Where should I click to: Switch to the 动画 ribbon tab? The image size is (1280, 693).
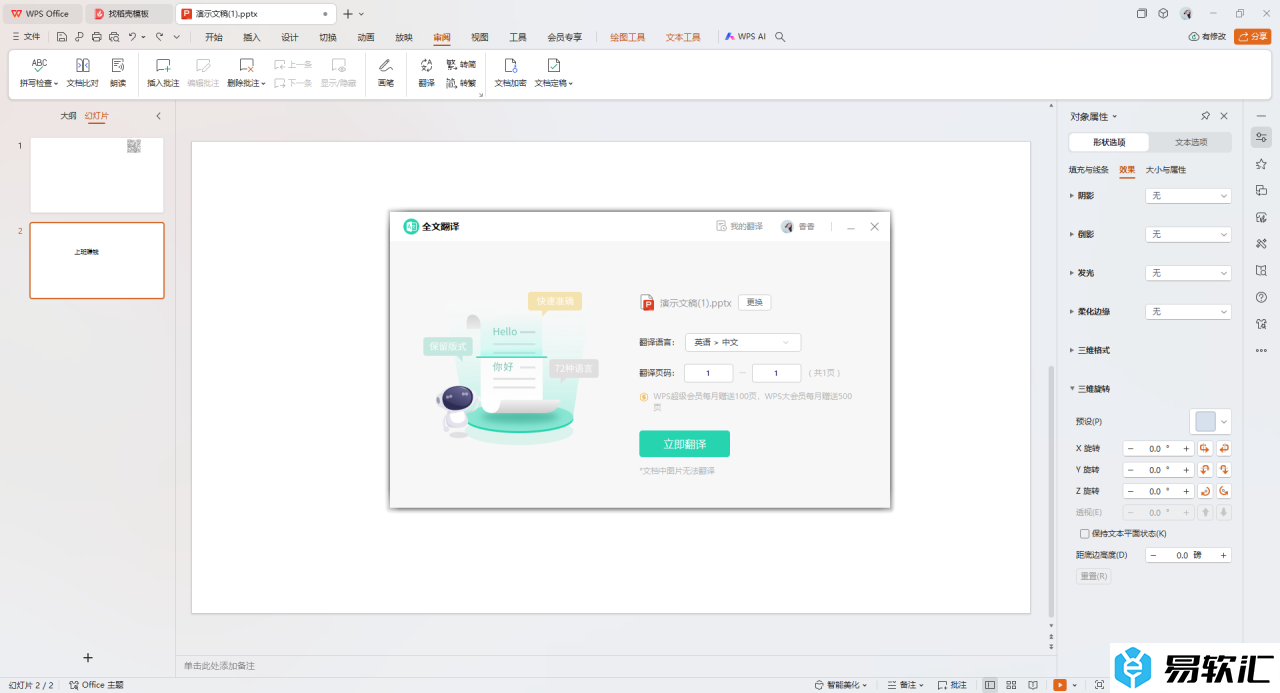[x=366, y=37]
